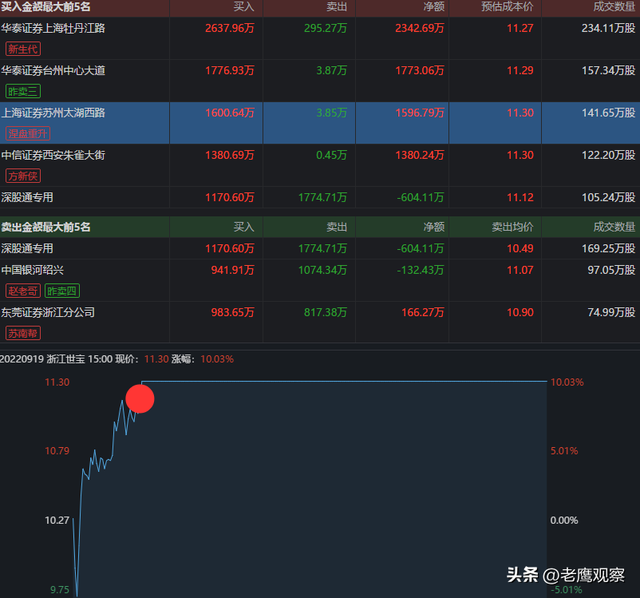Click 净额 header in buyers table
640x598 pixels.
[x=433, y=7]
